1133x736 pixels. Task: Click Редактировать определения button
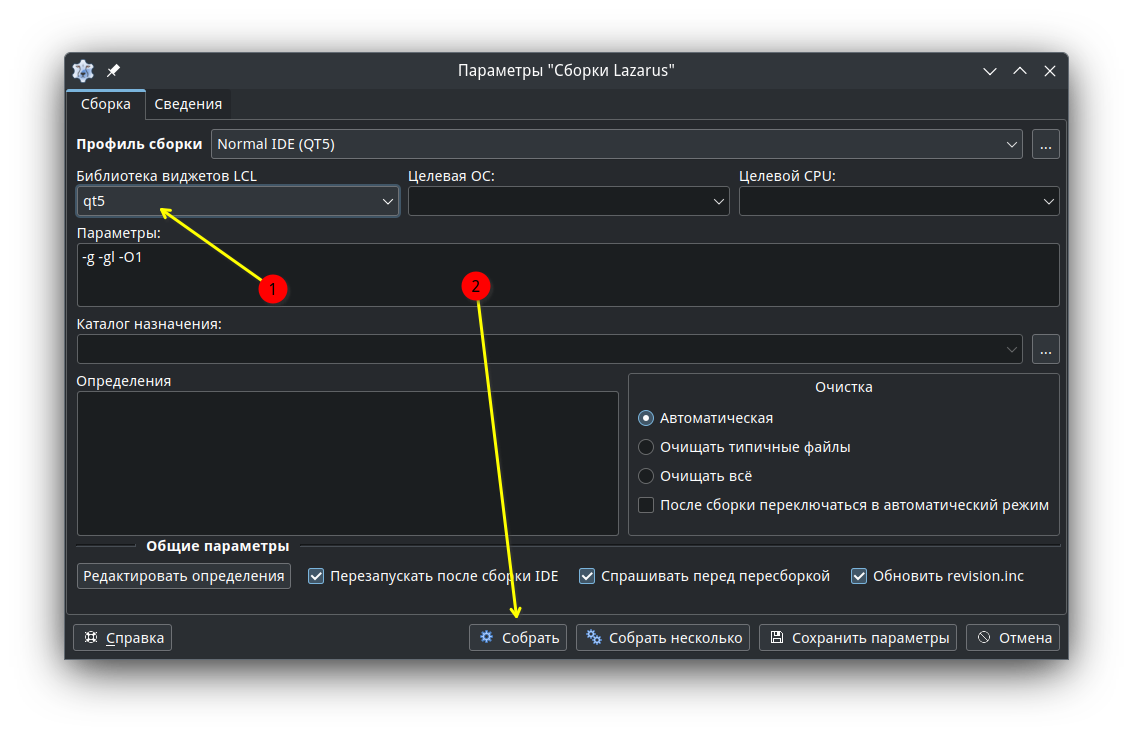[x=184, y=576]
